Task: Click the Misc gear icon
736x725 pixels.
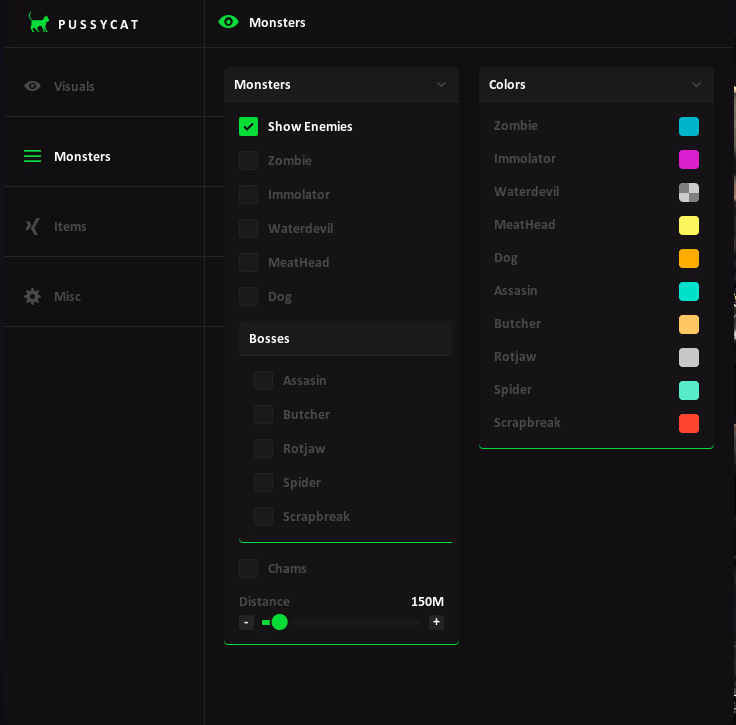Action: 32,297
